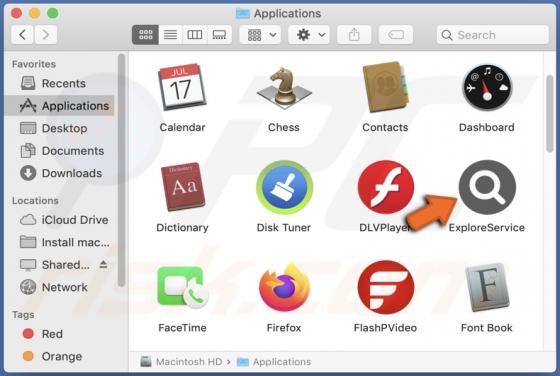Open Downloads in the sidebar
Screen dimensions: 560x376
pyautogui.click(x=59, y=173)
